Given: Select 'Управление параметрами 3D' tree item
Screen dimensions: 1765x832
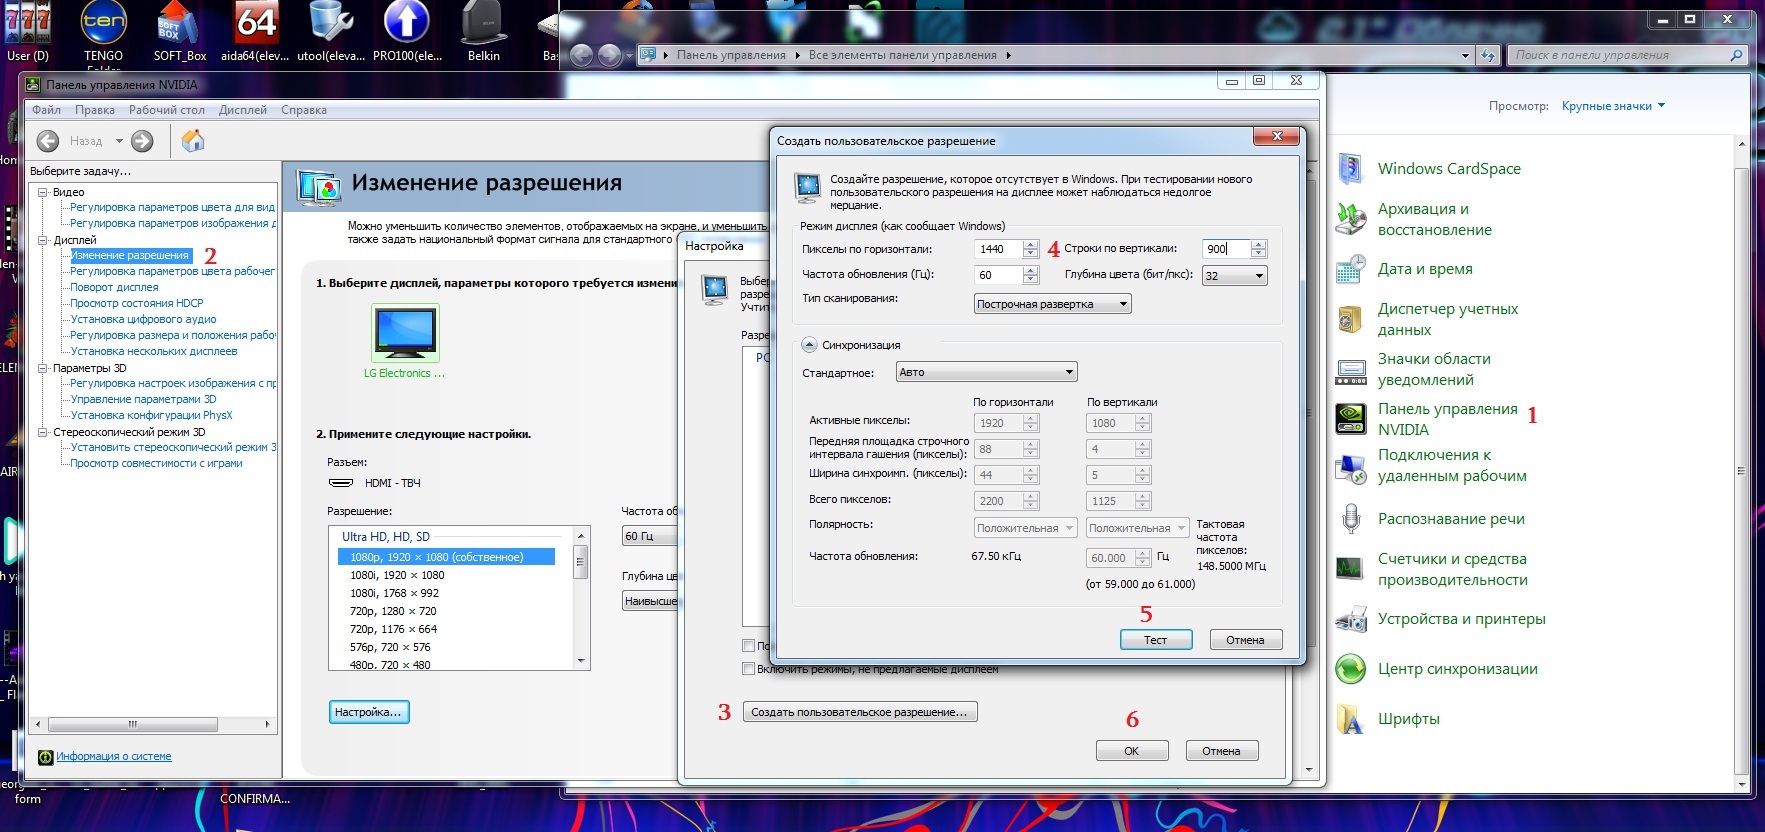Looking at the screenshot, I should pos(143,399).
